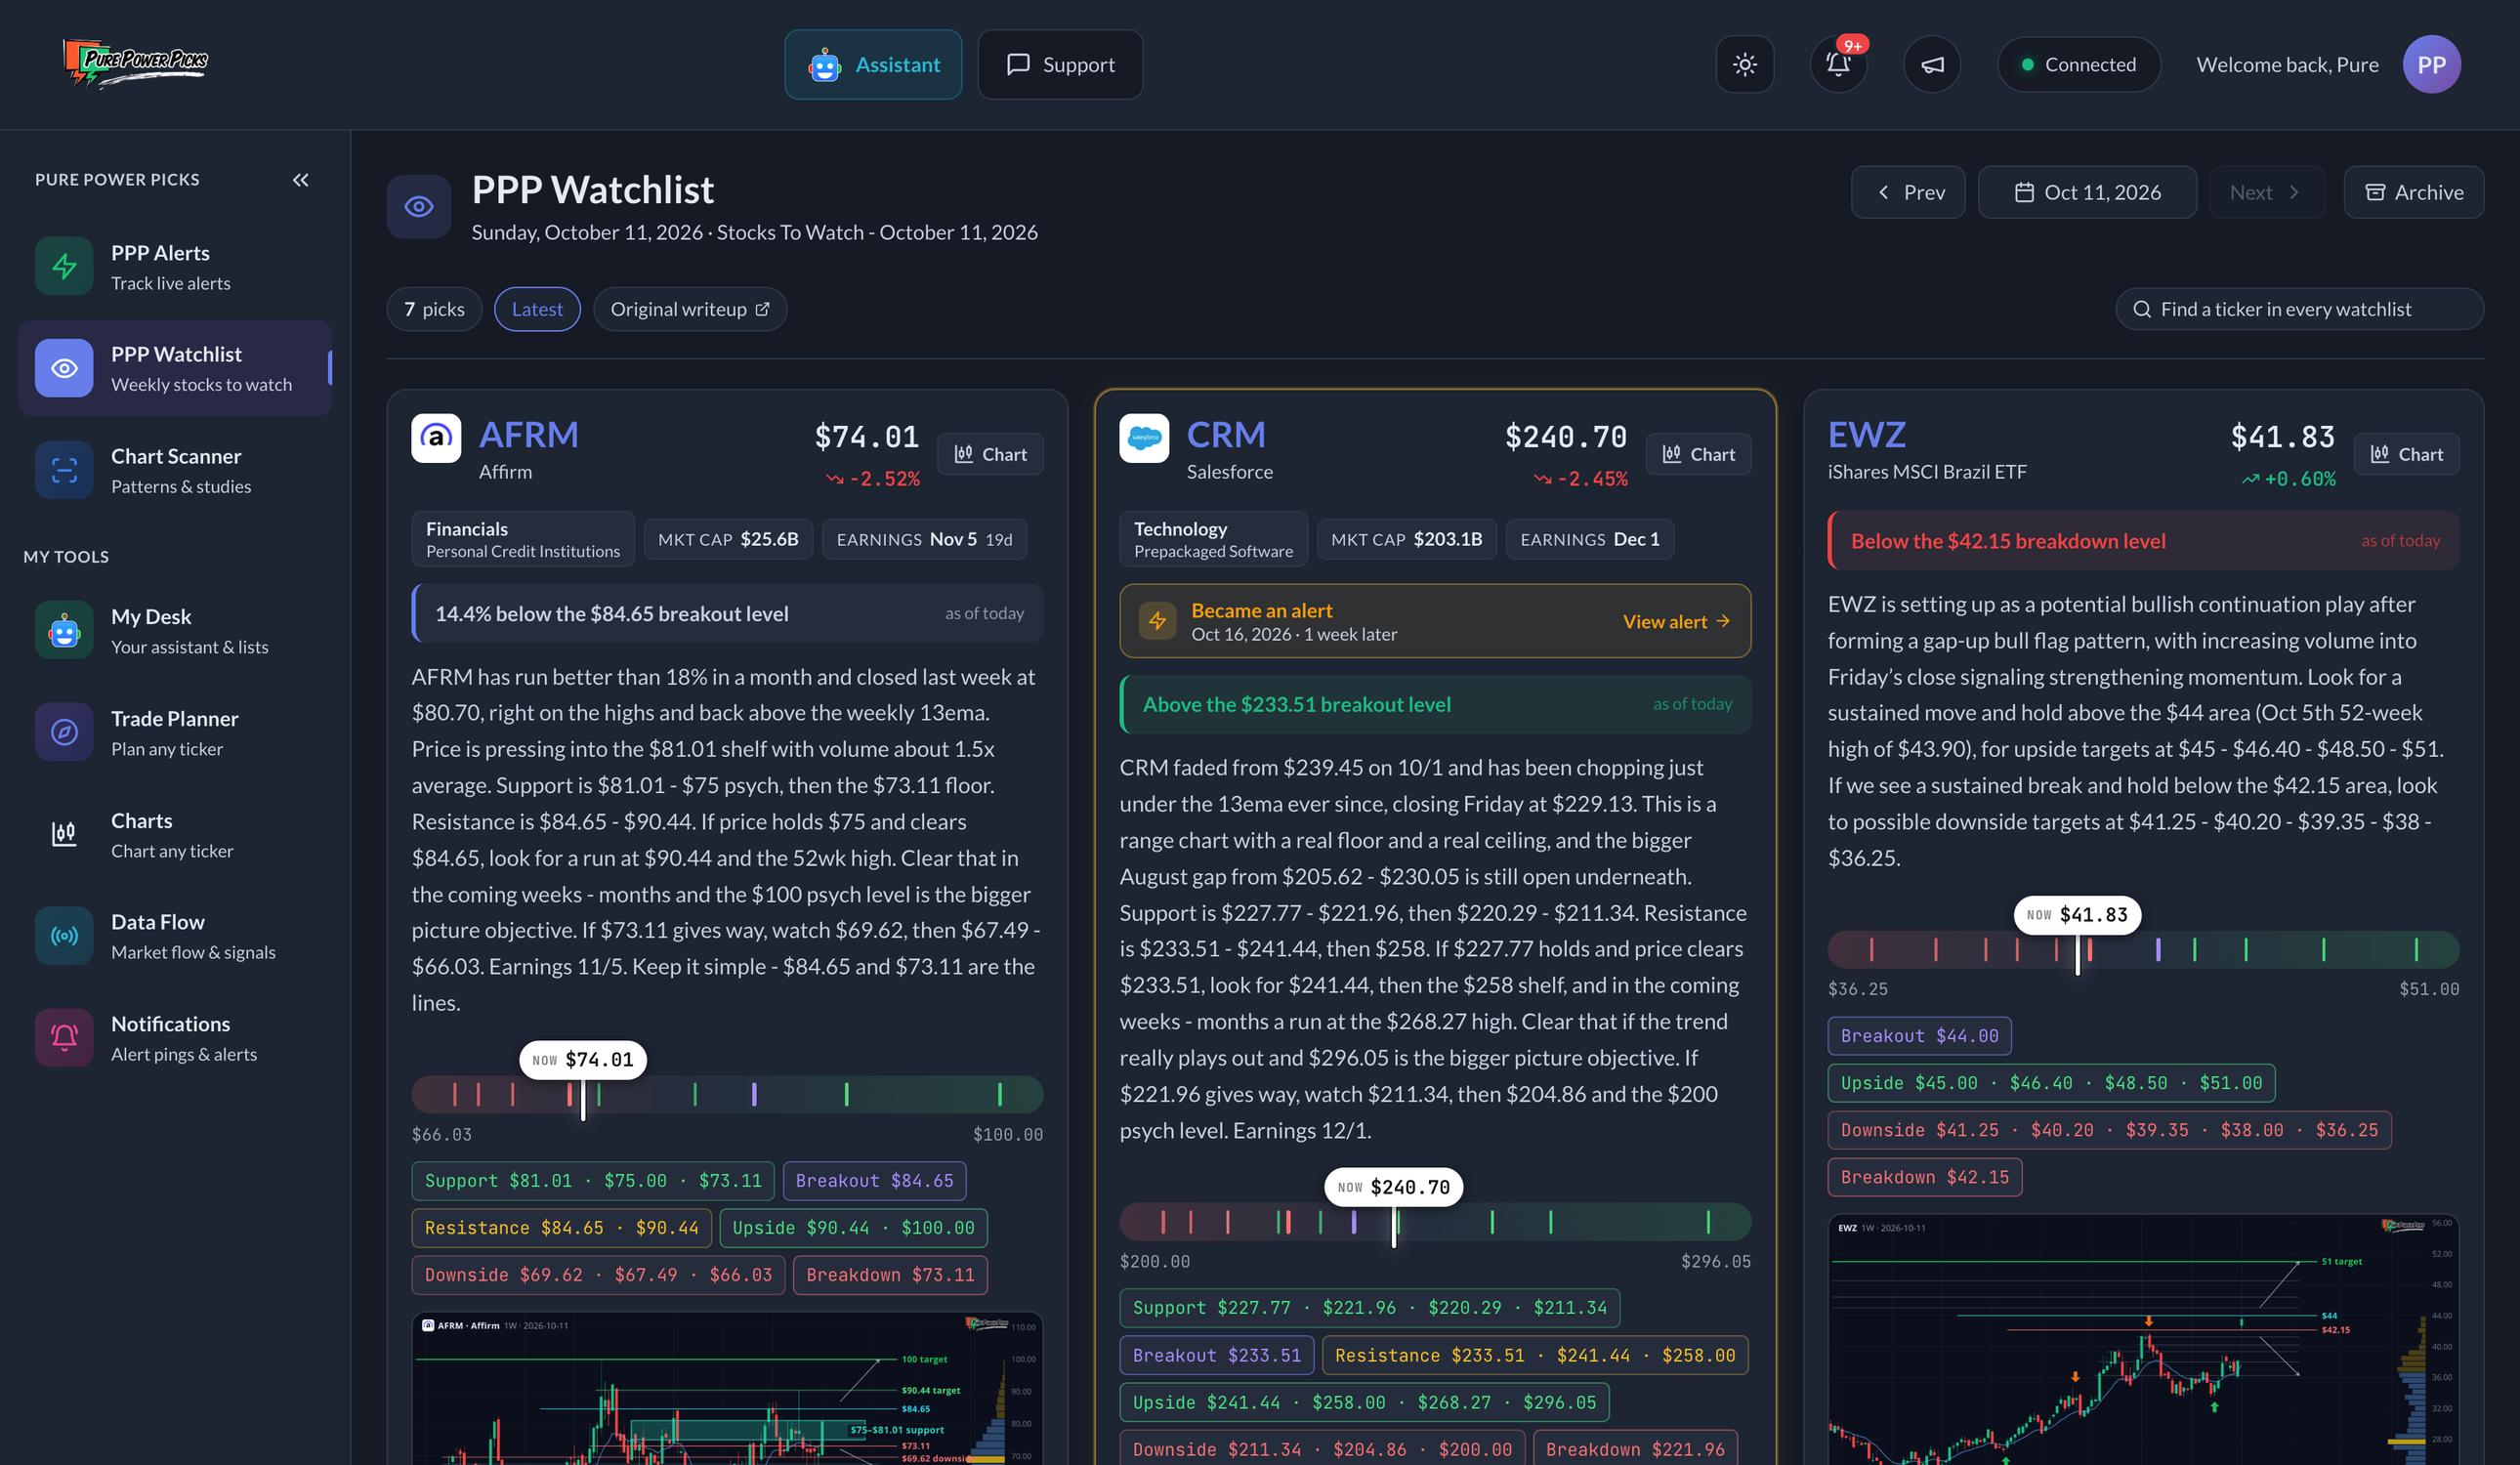Screen dimensions: 2520x1465
Task: Open Chart Scanner in sidebar
Action: (x=175, y=470)
